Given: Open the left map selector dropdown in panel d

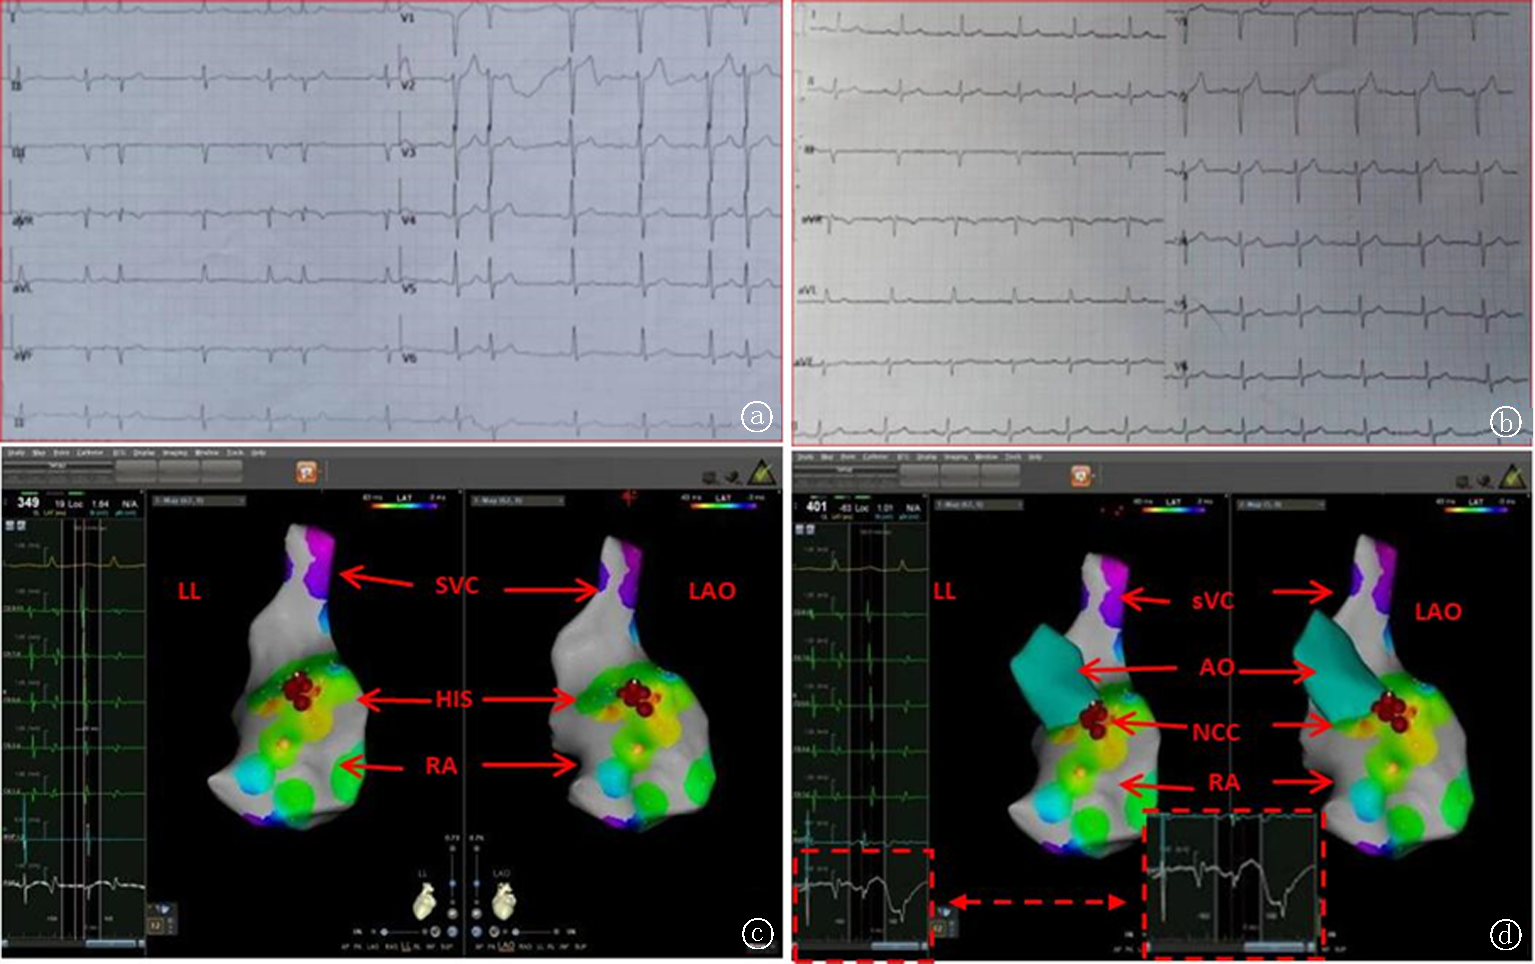Looking at the screenshot, I should pyautogui.click(x=978, y=505).
